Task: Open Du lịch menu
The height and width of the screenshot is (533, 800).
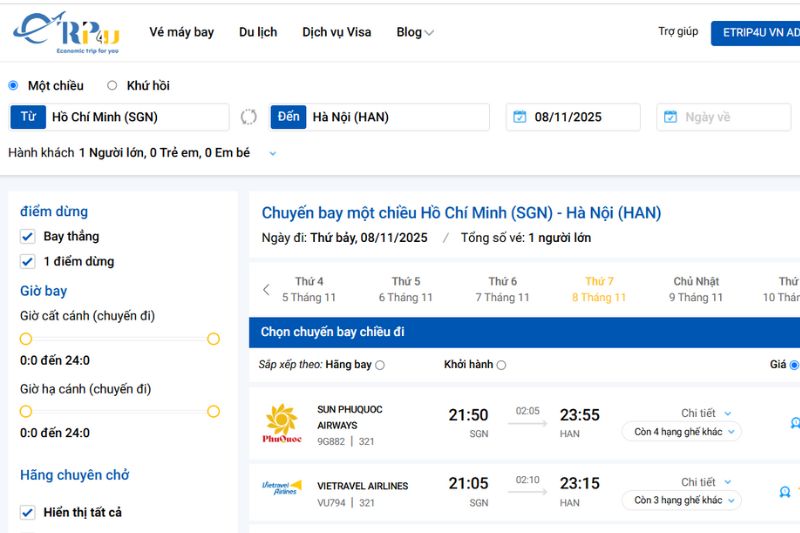Action: pyautogui.click(x=258, y=32)
